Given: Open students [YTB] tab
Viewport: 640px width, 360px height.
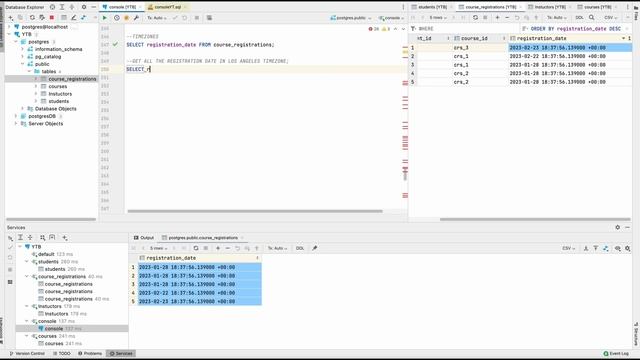Looking at the screenshot, I should pyautogui.click(x=431, y=7).
